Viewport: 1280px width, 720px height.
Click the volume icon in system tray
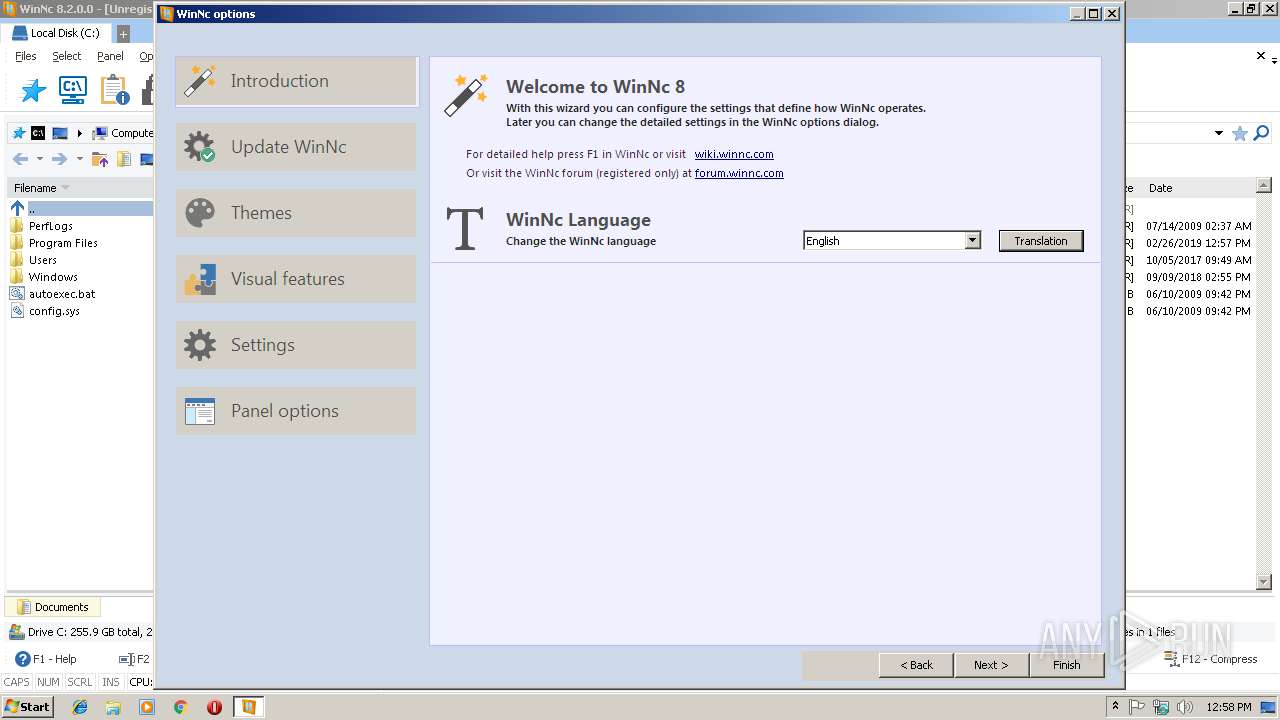pos(1185,707)
